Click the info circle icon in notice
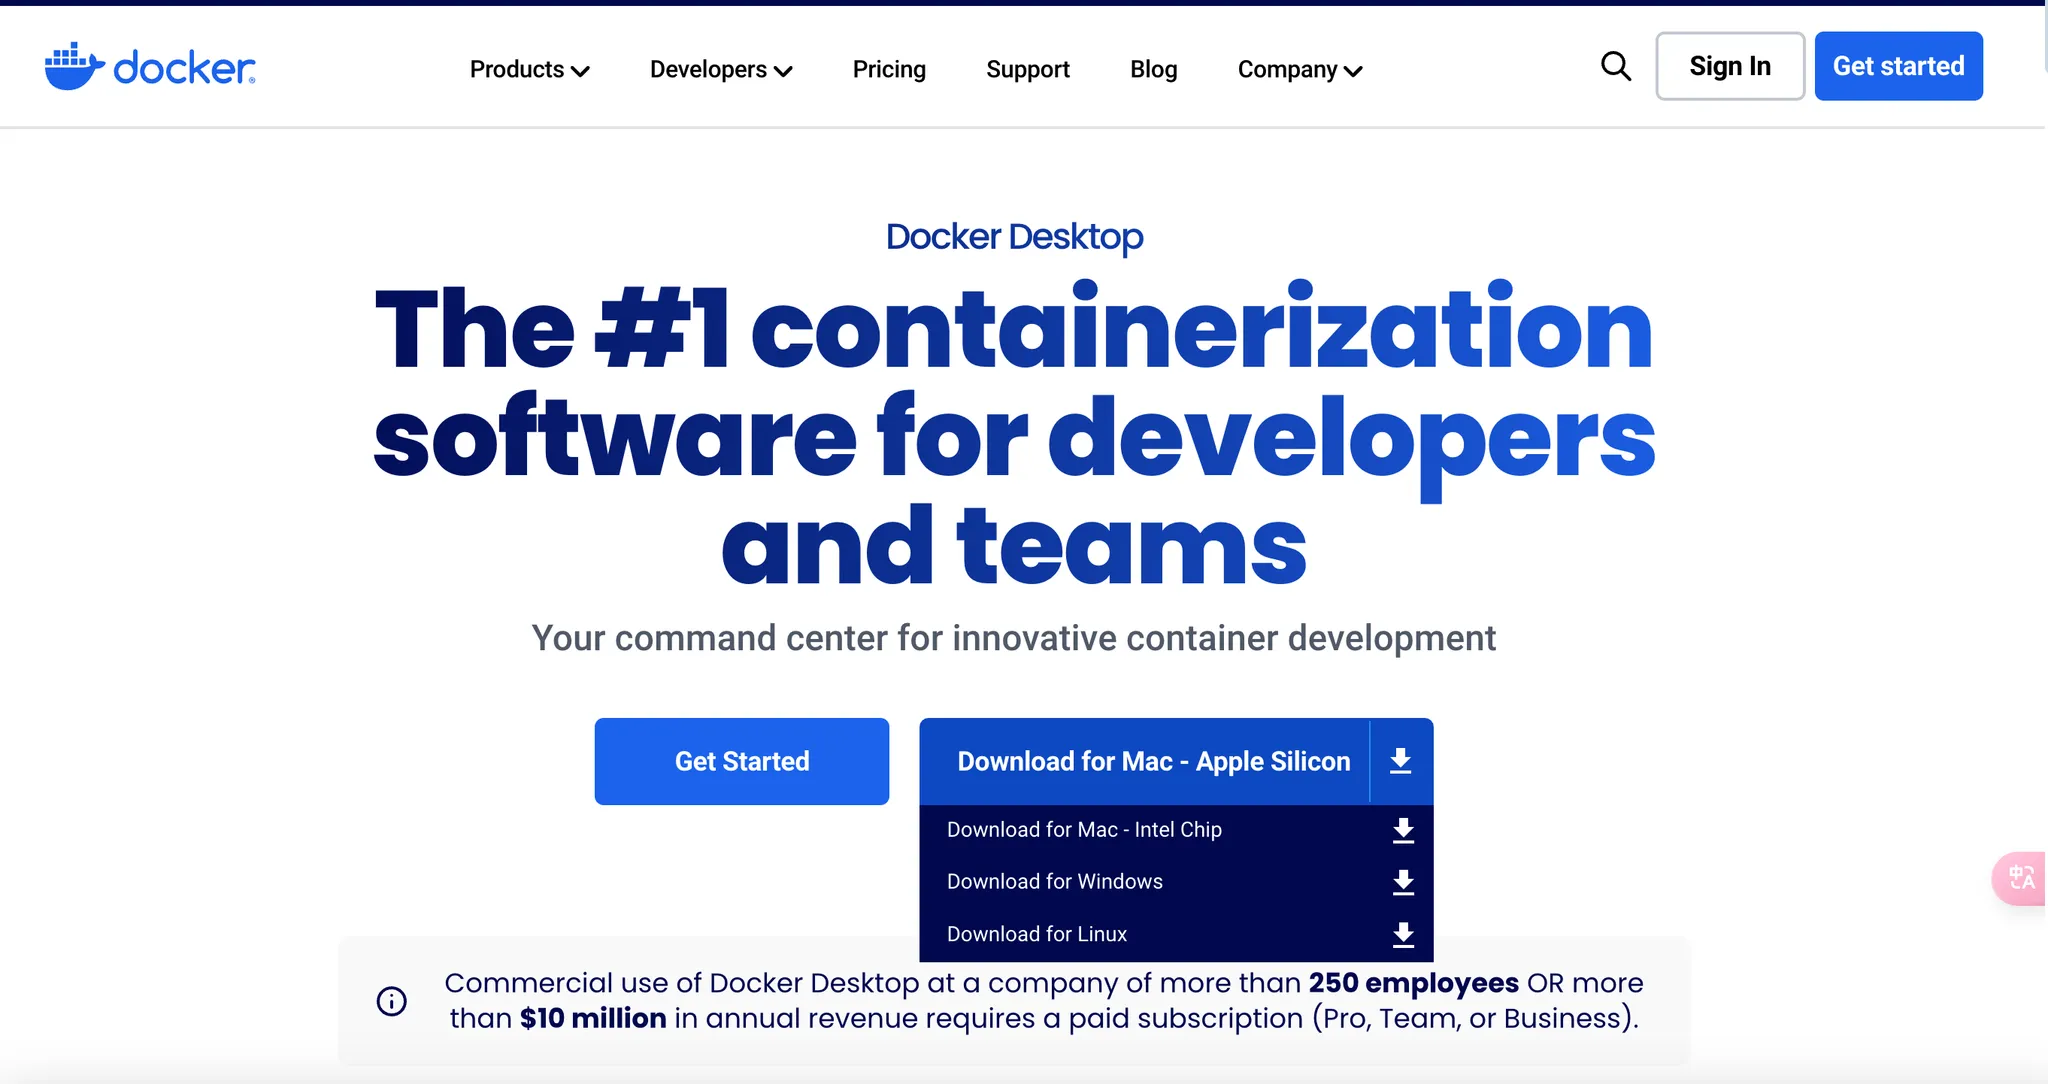Screen dimensions: 2048x1084 tap(392, 1000)
